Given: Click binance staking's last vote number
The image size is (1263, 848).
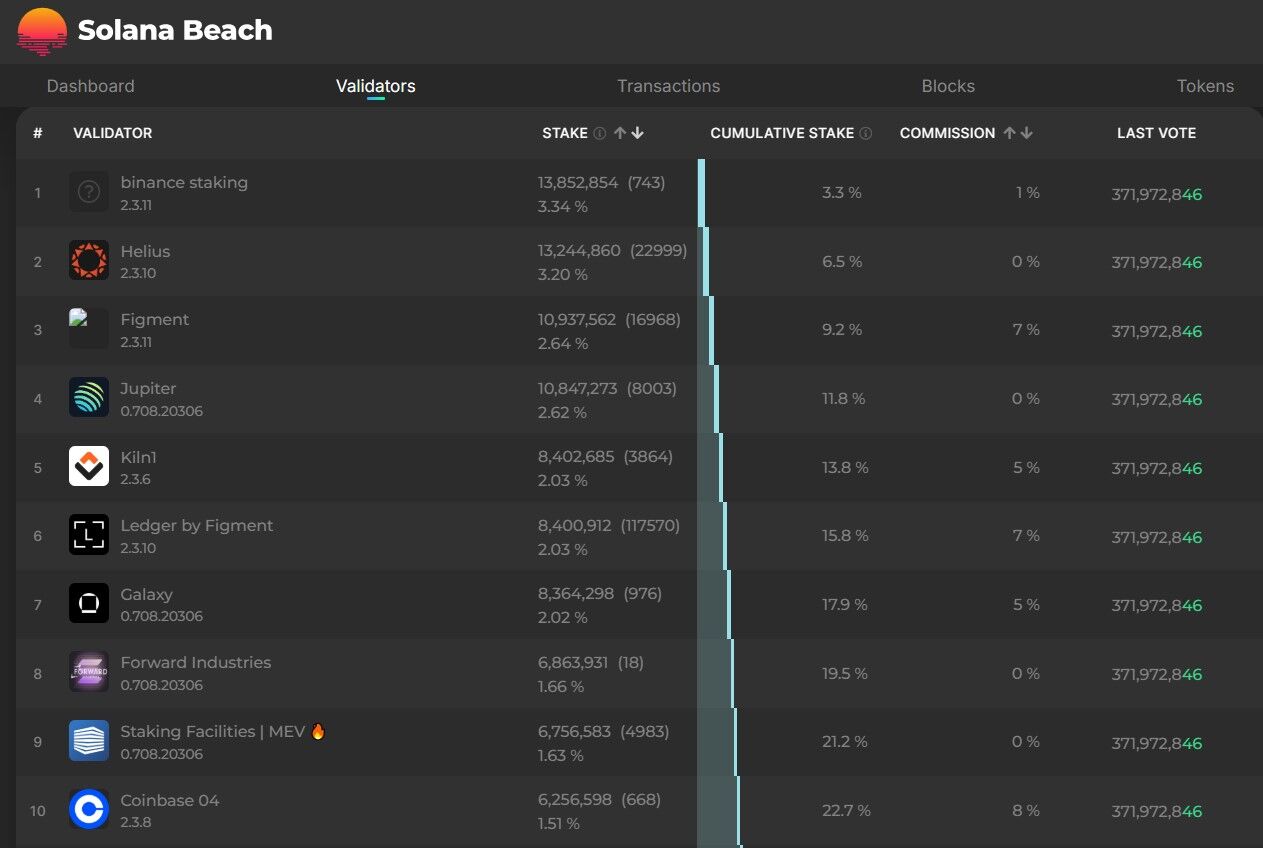Looking at the screenshot, I should coord(1156,194).
